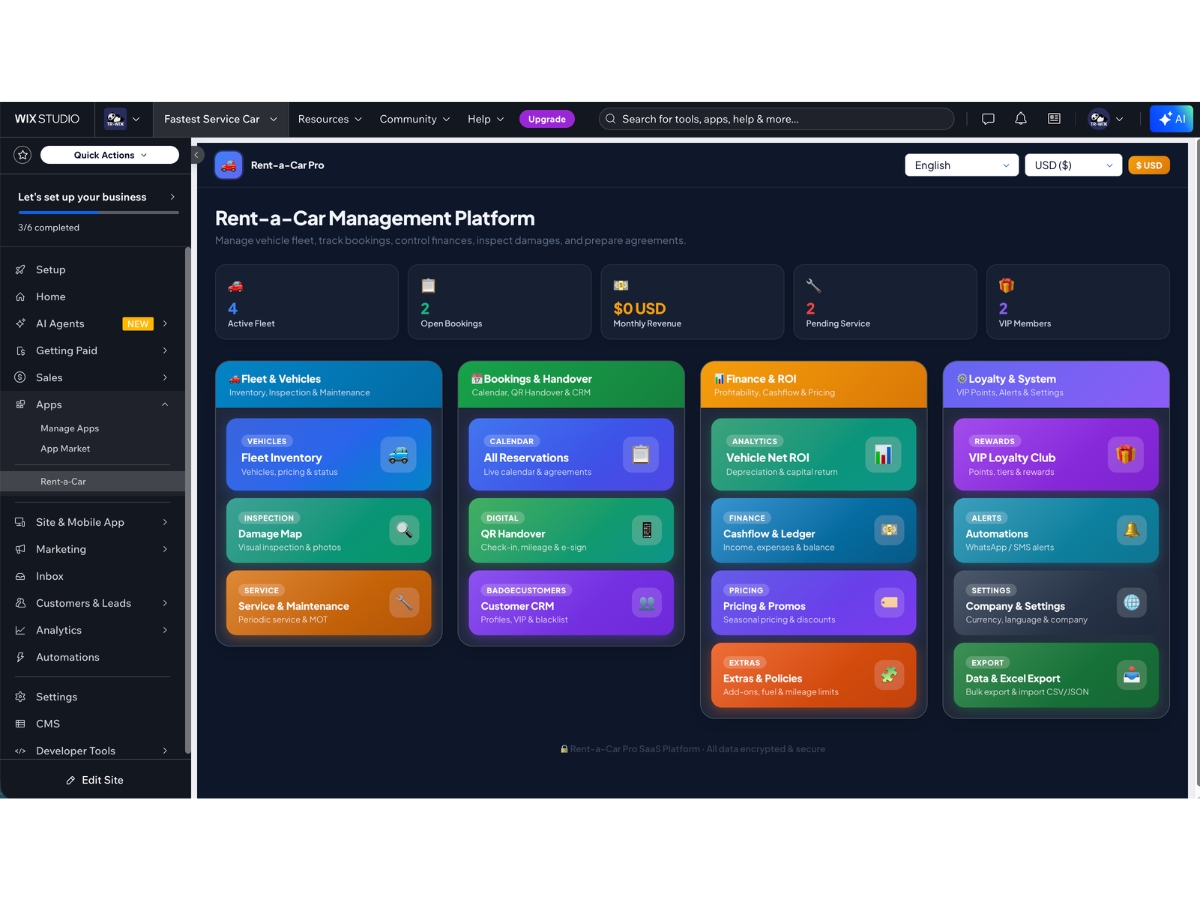The width and height of the screenshot is (1200, 900).
Task: Click the Automations bell icon
Action: pyautogui.click(x=1132, y=530)
